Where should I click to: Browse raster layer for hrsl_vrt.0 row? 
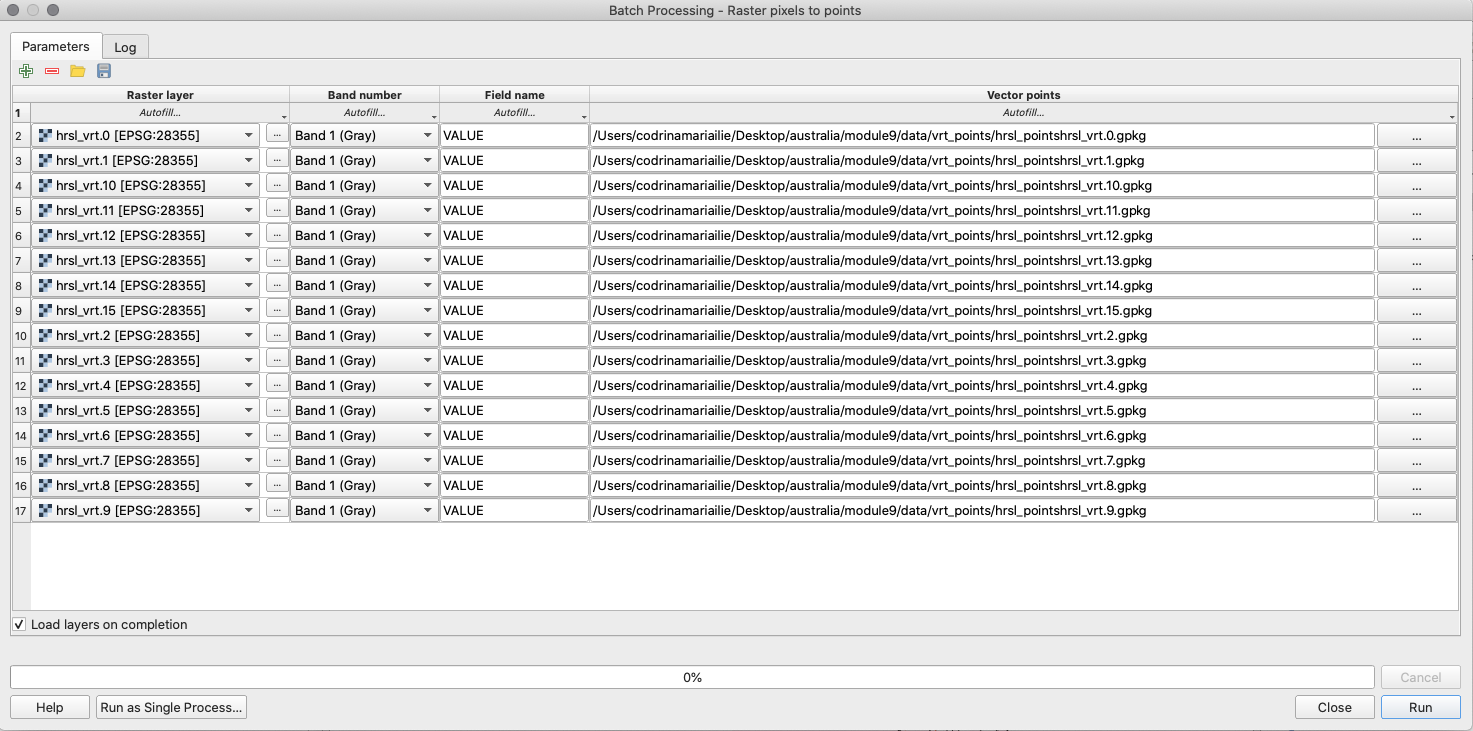[277, 134]
